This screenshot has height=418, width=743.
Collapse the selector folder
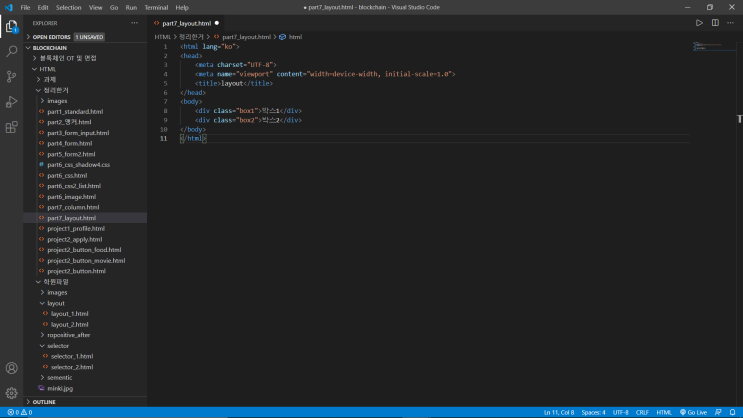pos(85,346)
